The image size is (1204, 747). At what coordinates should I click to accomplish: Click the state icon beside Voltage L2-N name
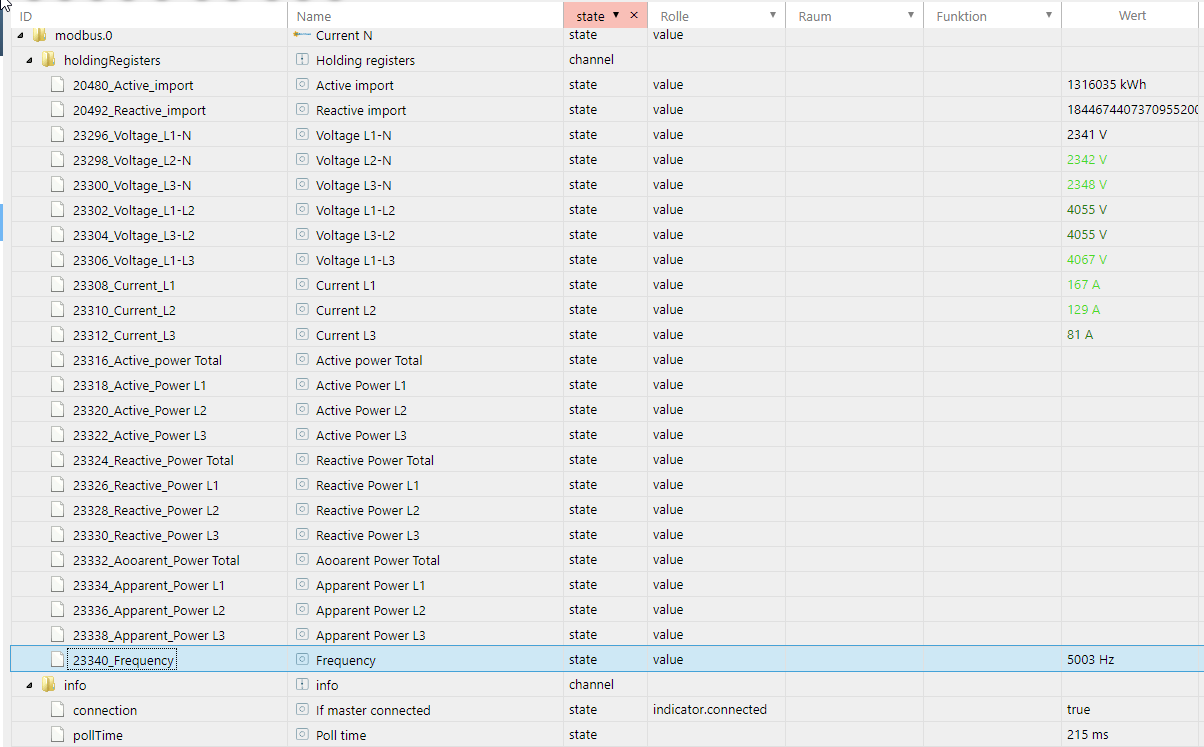click(302, 160)
